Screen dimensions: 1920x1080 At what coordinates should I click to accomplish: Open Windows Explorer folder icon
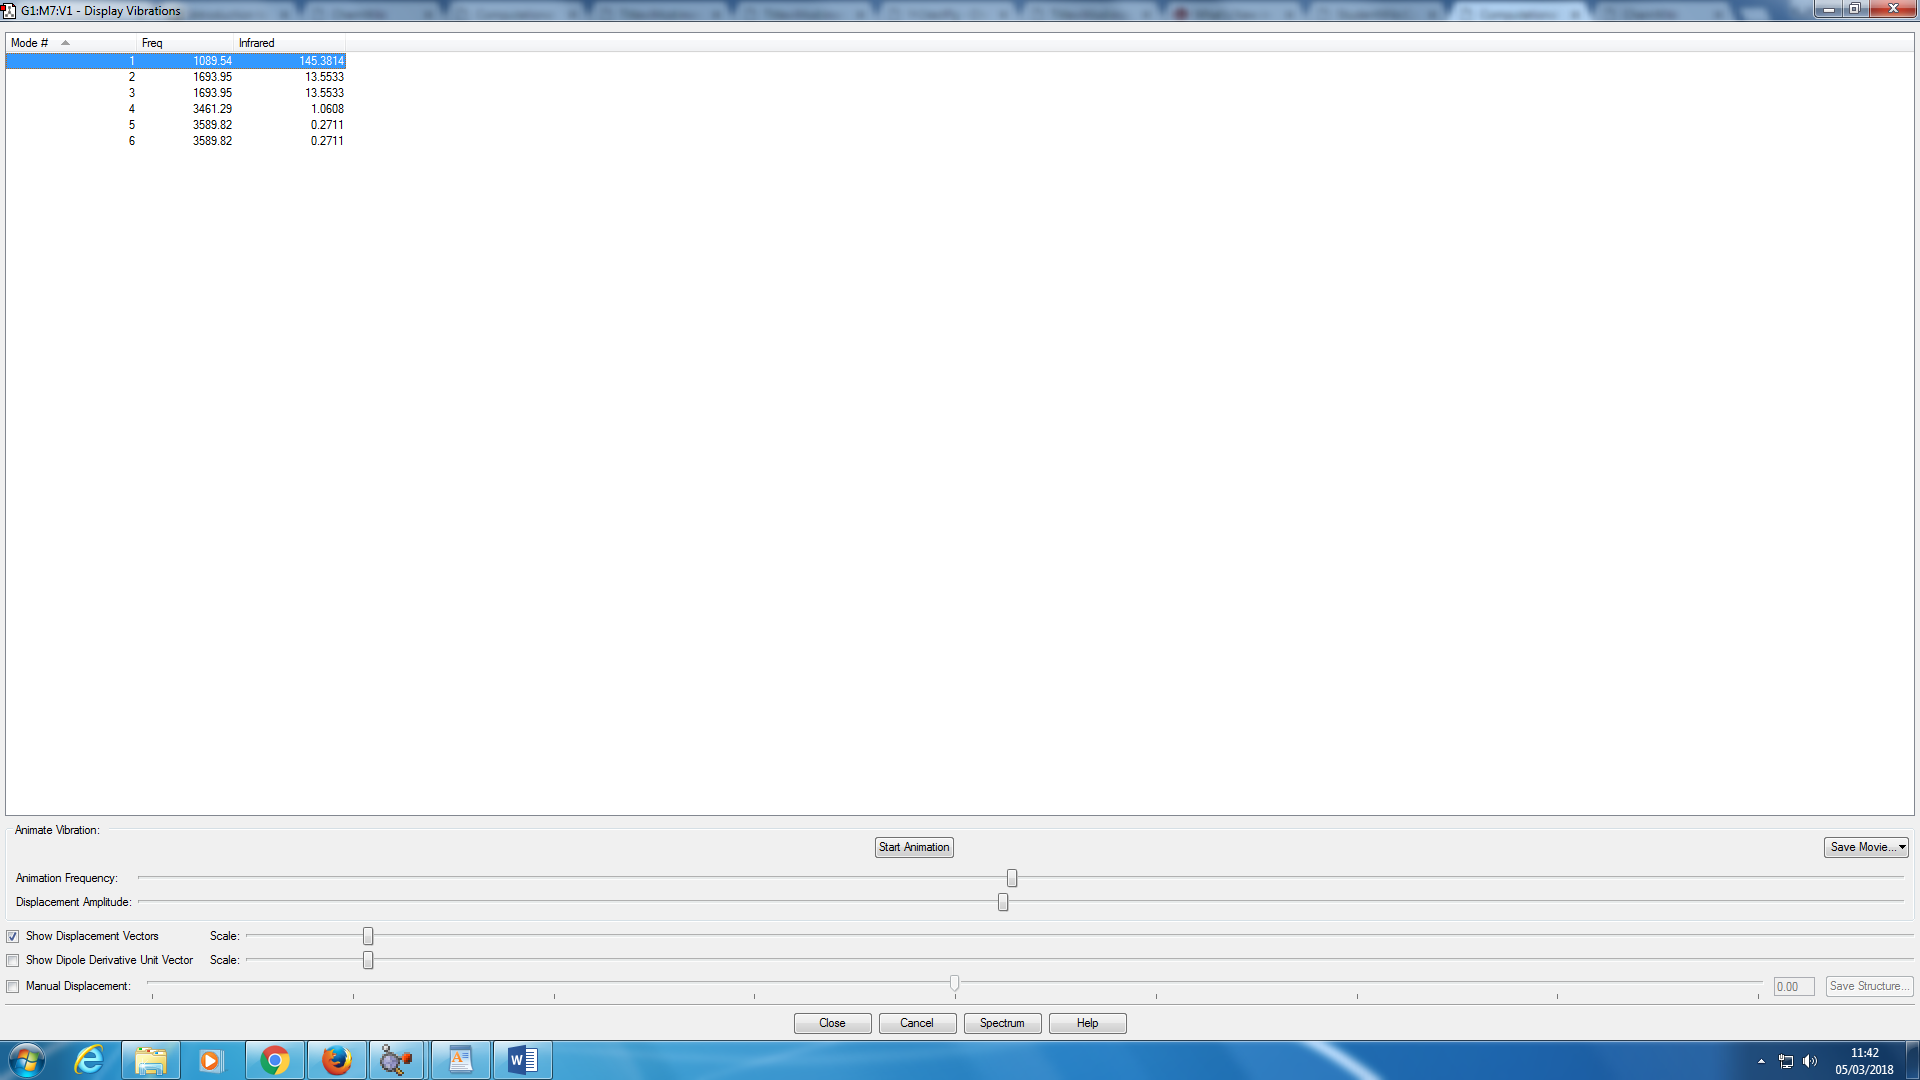(x=151, y=1060)
